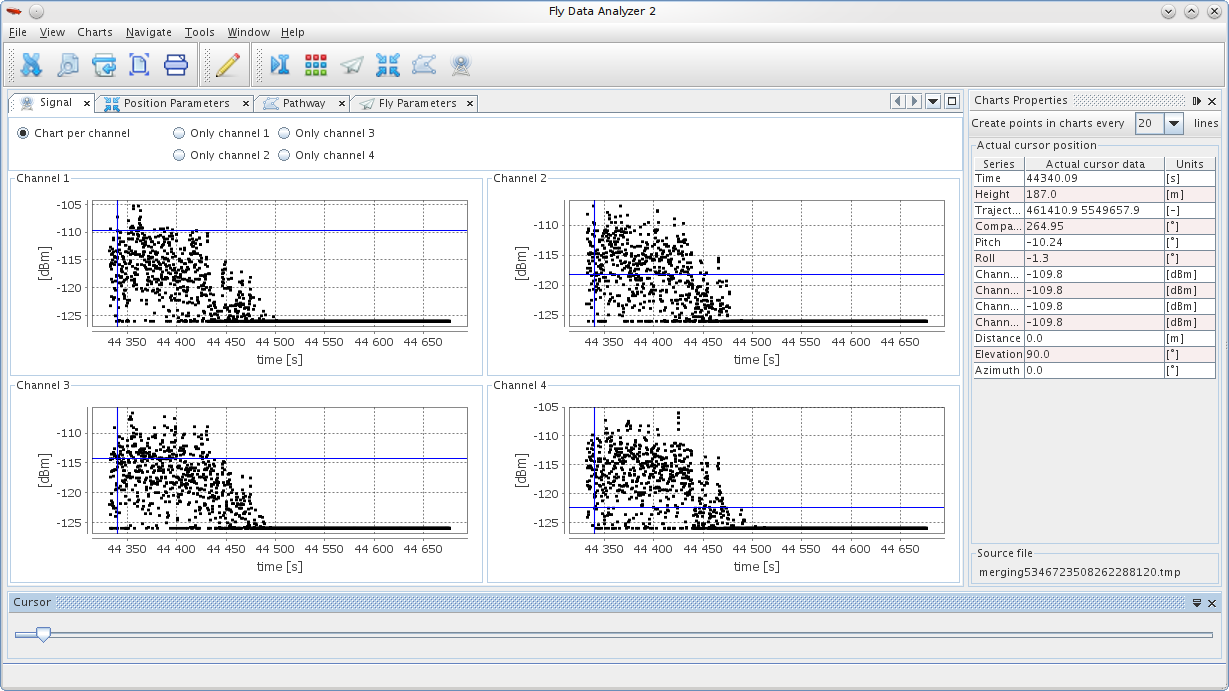Click the Cursor slider thumb

[43, 634]
